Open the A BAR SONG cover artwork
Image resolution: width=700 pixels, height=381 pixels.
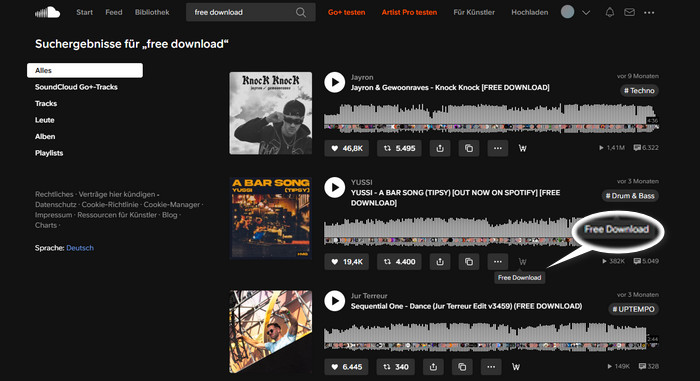pyautogui.click(x=271, y=218)
